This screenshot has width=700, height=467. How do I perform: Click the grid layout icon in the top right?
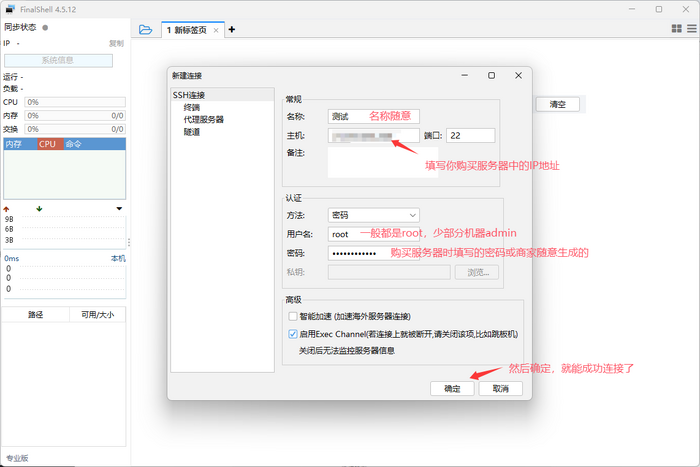point(676,29)
